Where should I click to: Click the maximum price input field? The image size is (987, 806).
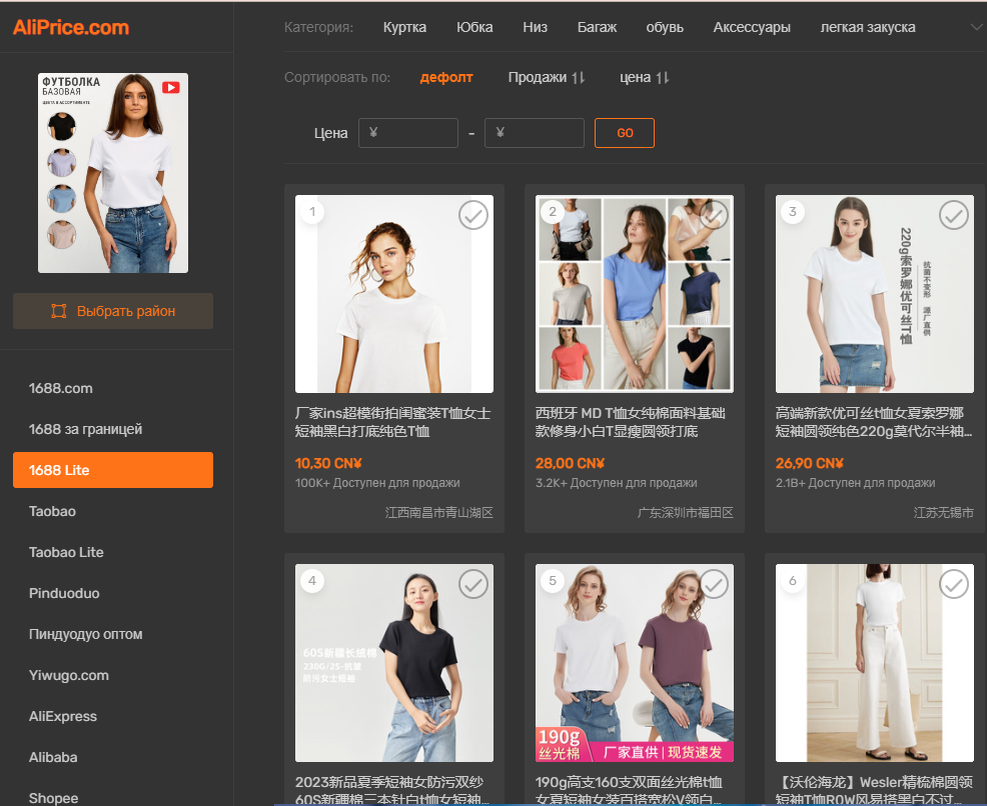(x=534, y=133)
